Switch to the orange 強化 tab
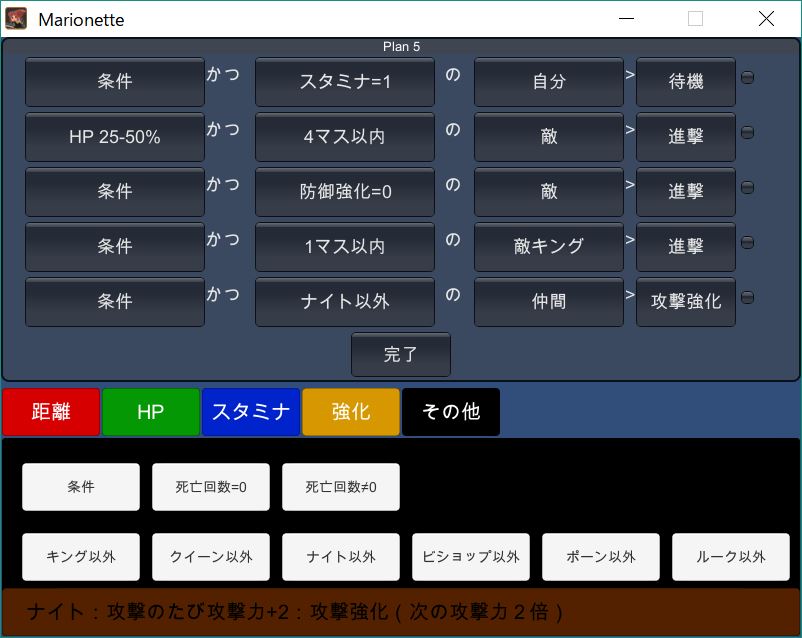This screenshot has height=638, width=802. 351,412
